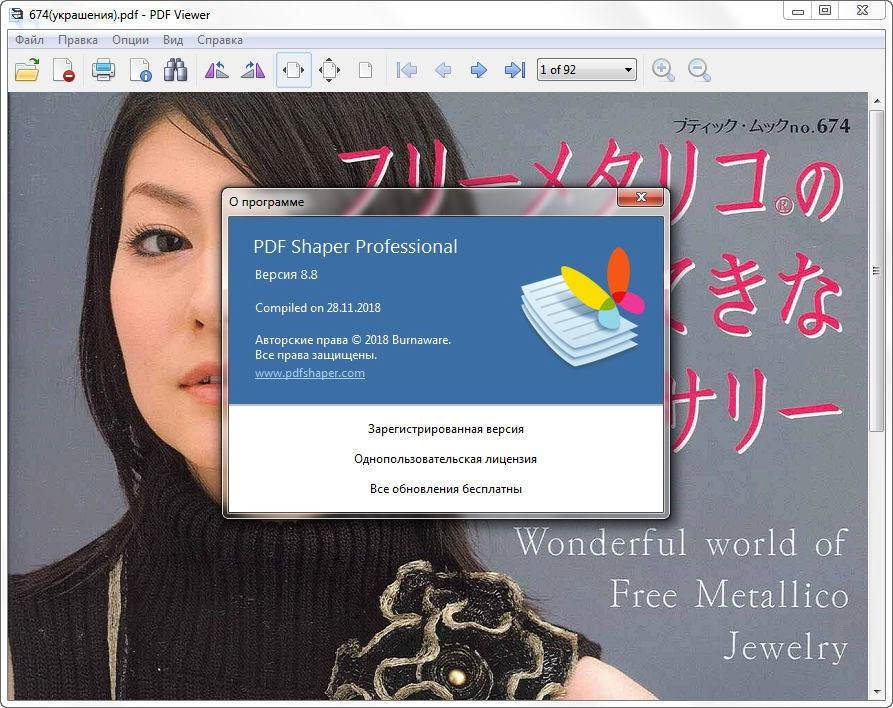893x708 pixels.
Task: Open the Правка menu
Action: 77,40
